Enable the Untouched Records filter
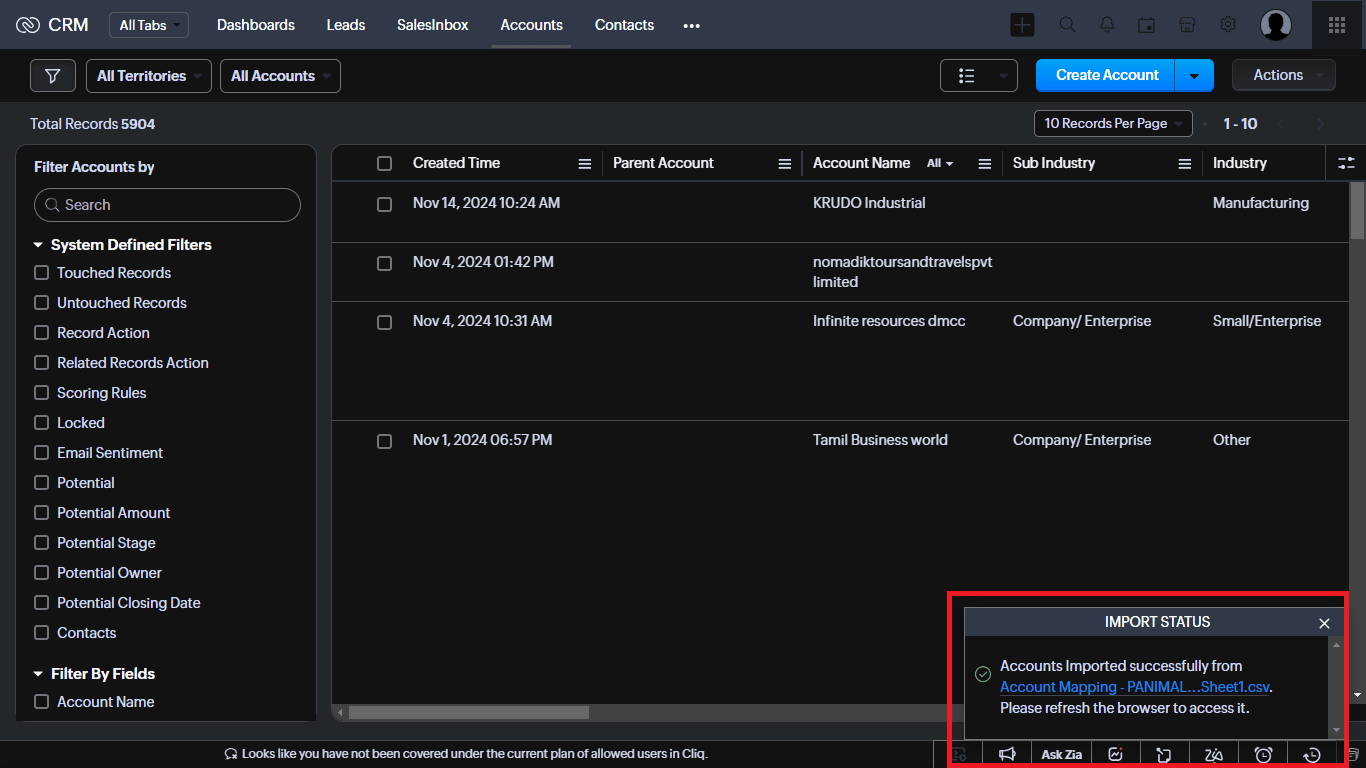 [x=41, y=303]
